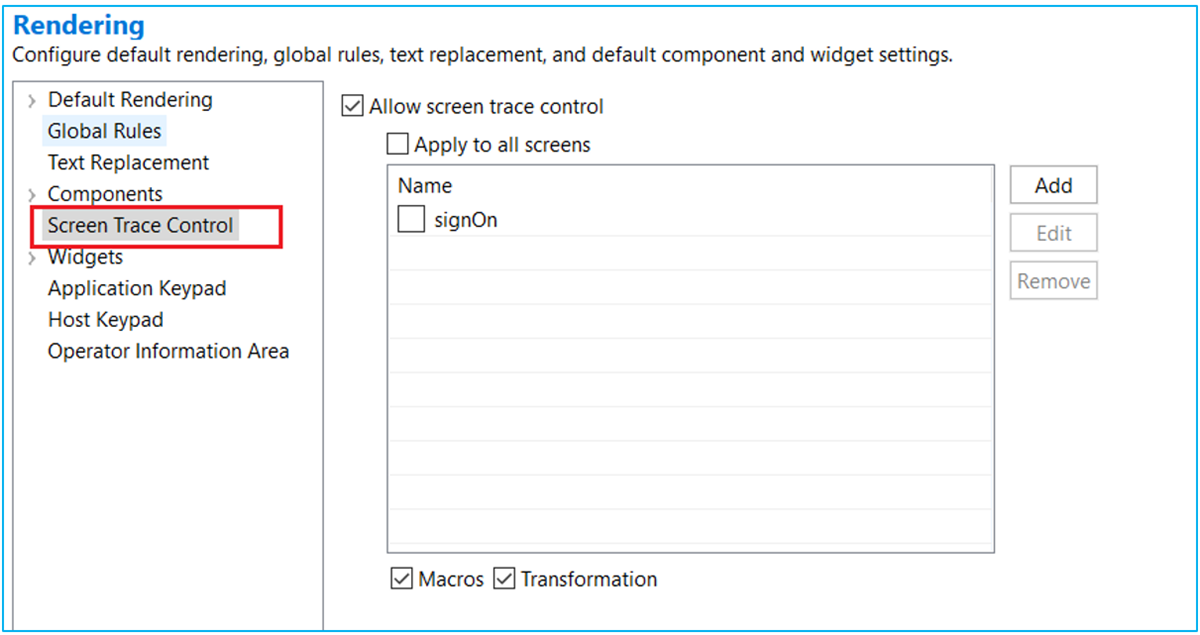Select Host Keypad in the tree

point(105,321)
